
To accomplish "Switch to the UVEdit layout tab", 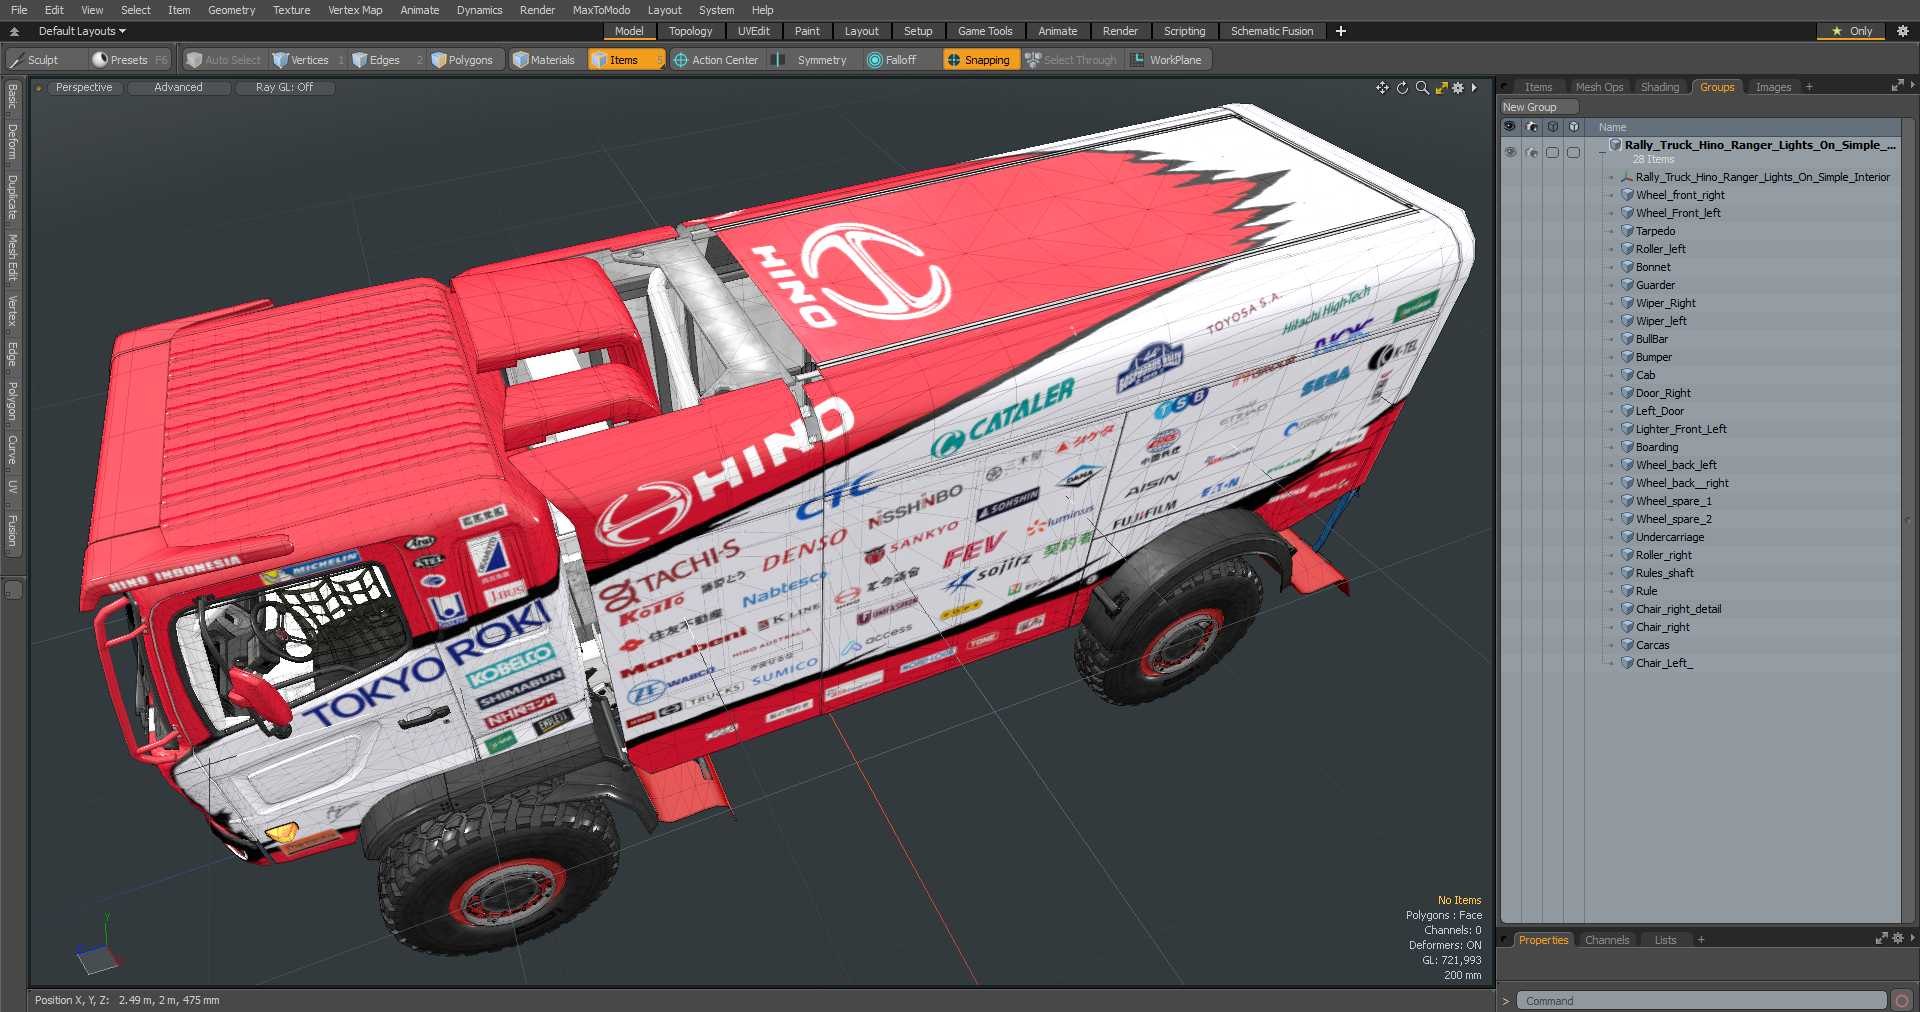I will point(753,31).
